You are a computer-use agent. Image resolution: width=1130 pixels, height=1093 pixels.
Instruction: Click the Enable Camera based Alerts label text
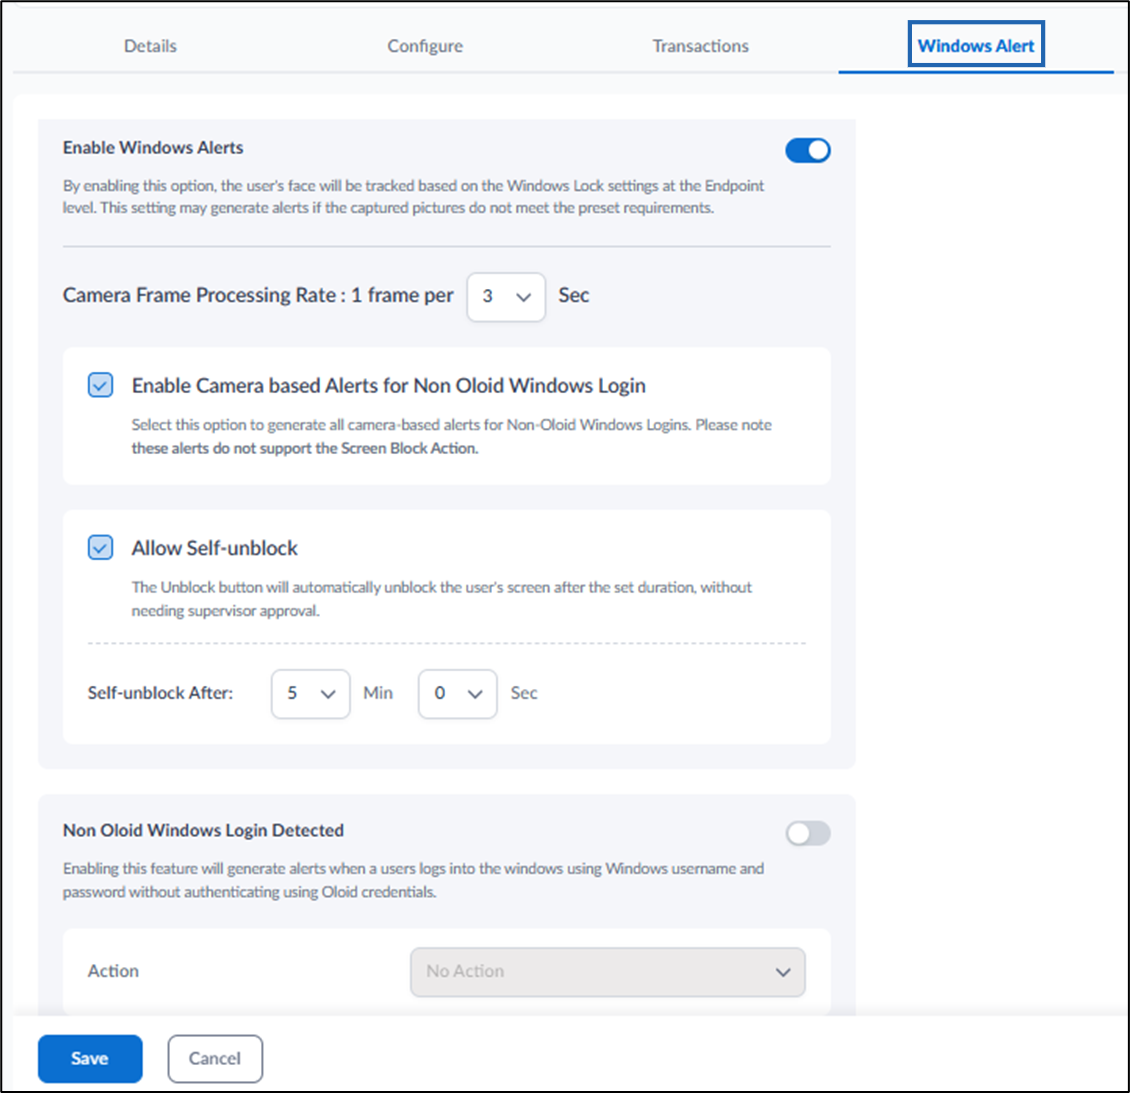388,385
